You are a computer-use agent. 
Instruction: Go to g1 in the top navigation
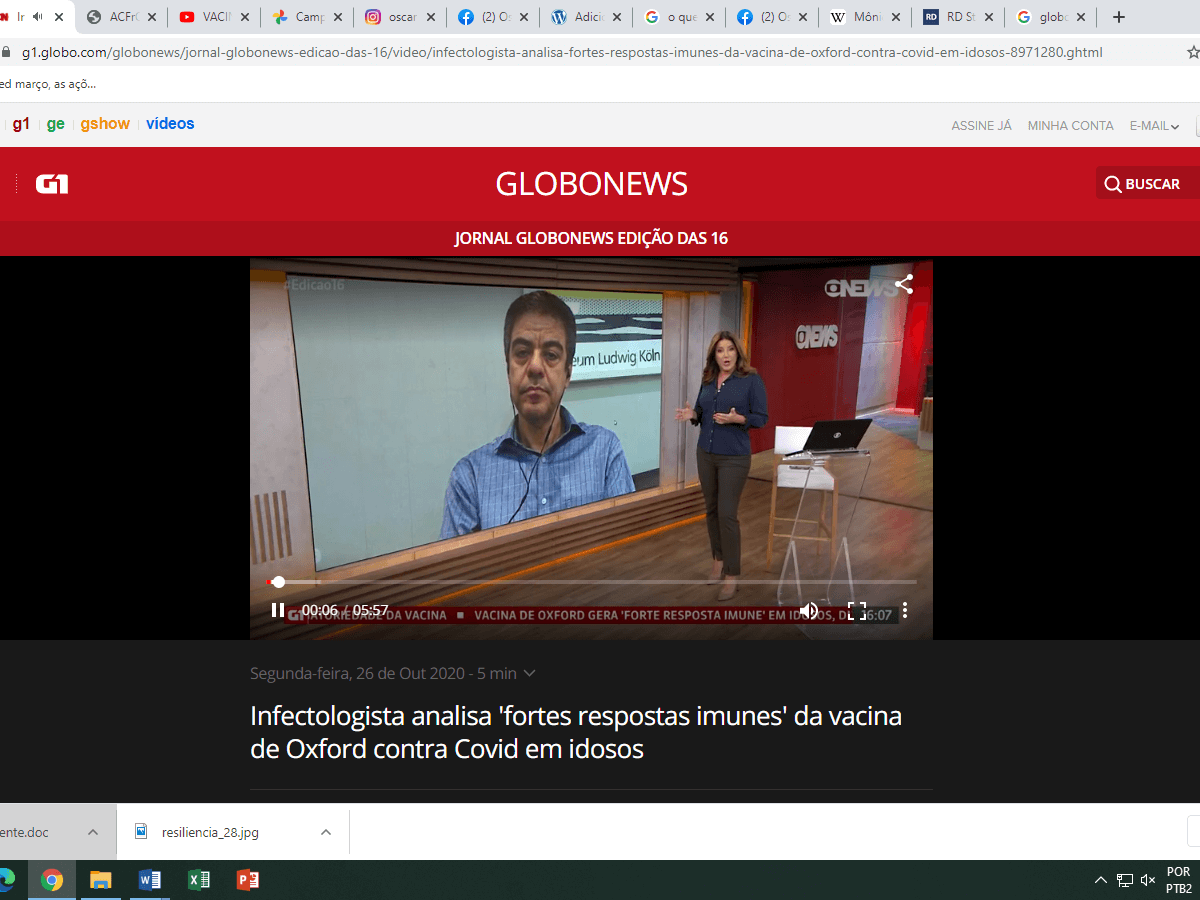(21, 124)
